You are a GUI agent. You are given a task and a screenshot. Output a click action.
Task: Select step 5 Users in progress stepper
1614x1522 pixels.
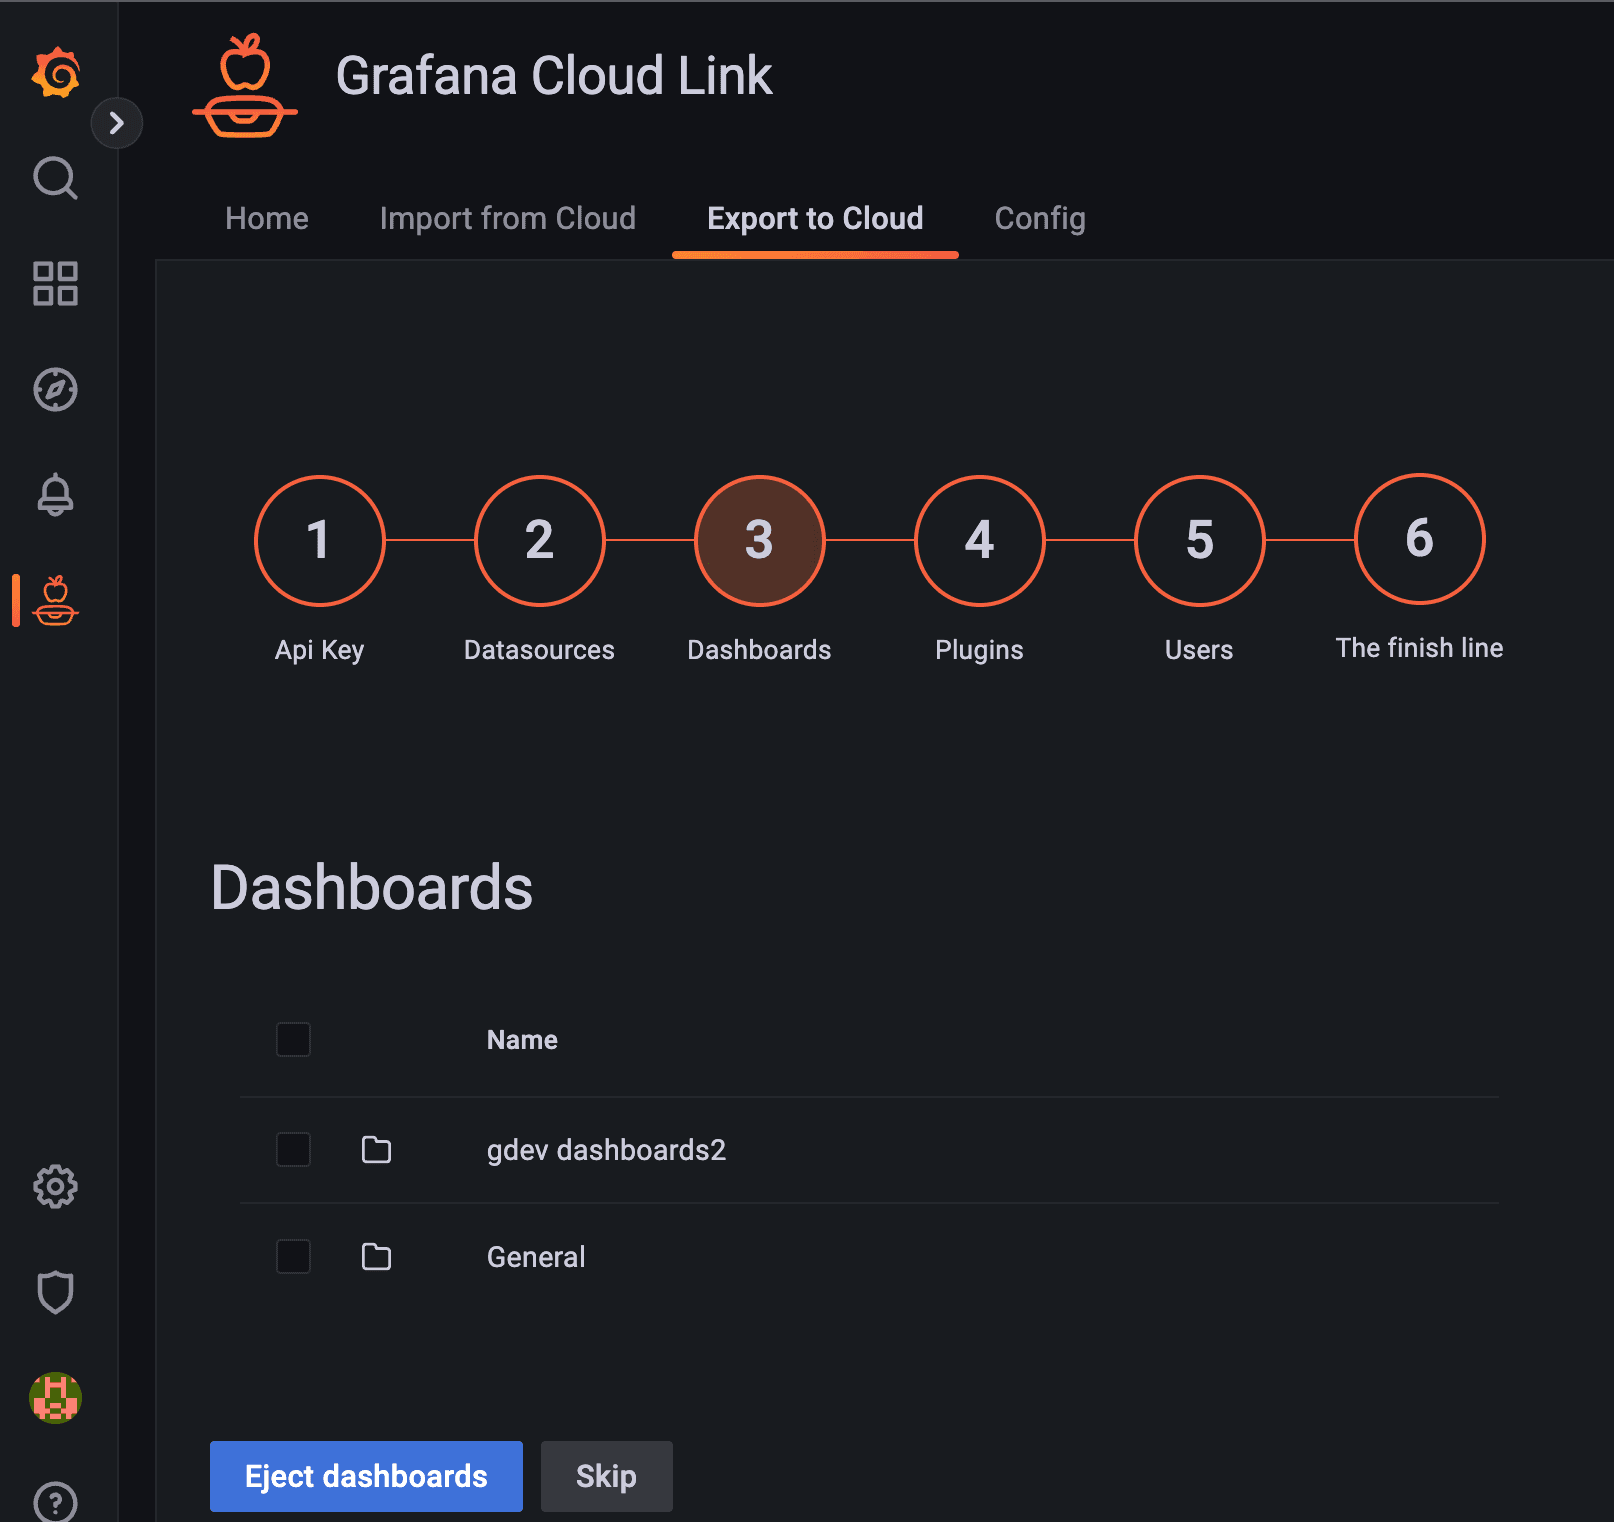pyautogui.click(x=1198, y=541)
